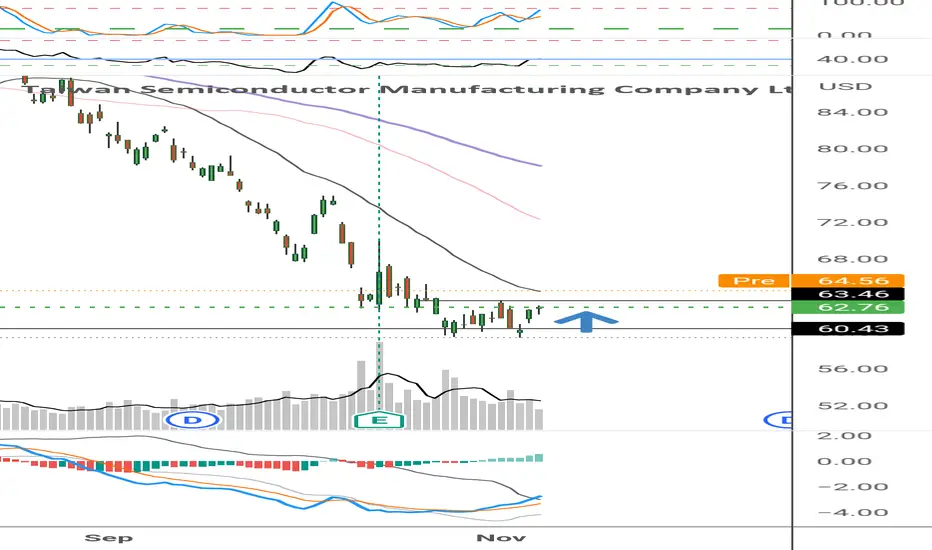Select the 64.56 pre-market price tag
The width and height of the screenshot is (932, 550).
click(848, 281)
